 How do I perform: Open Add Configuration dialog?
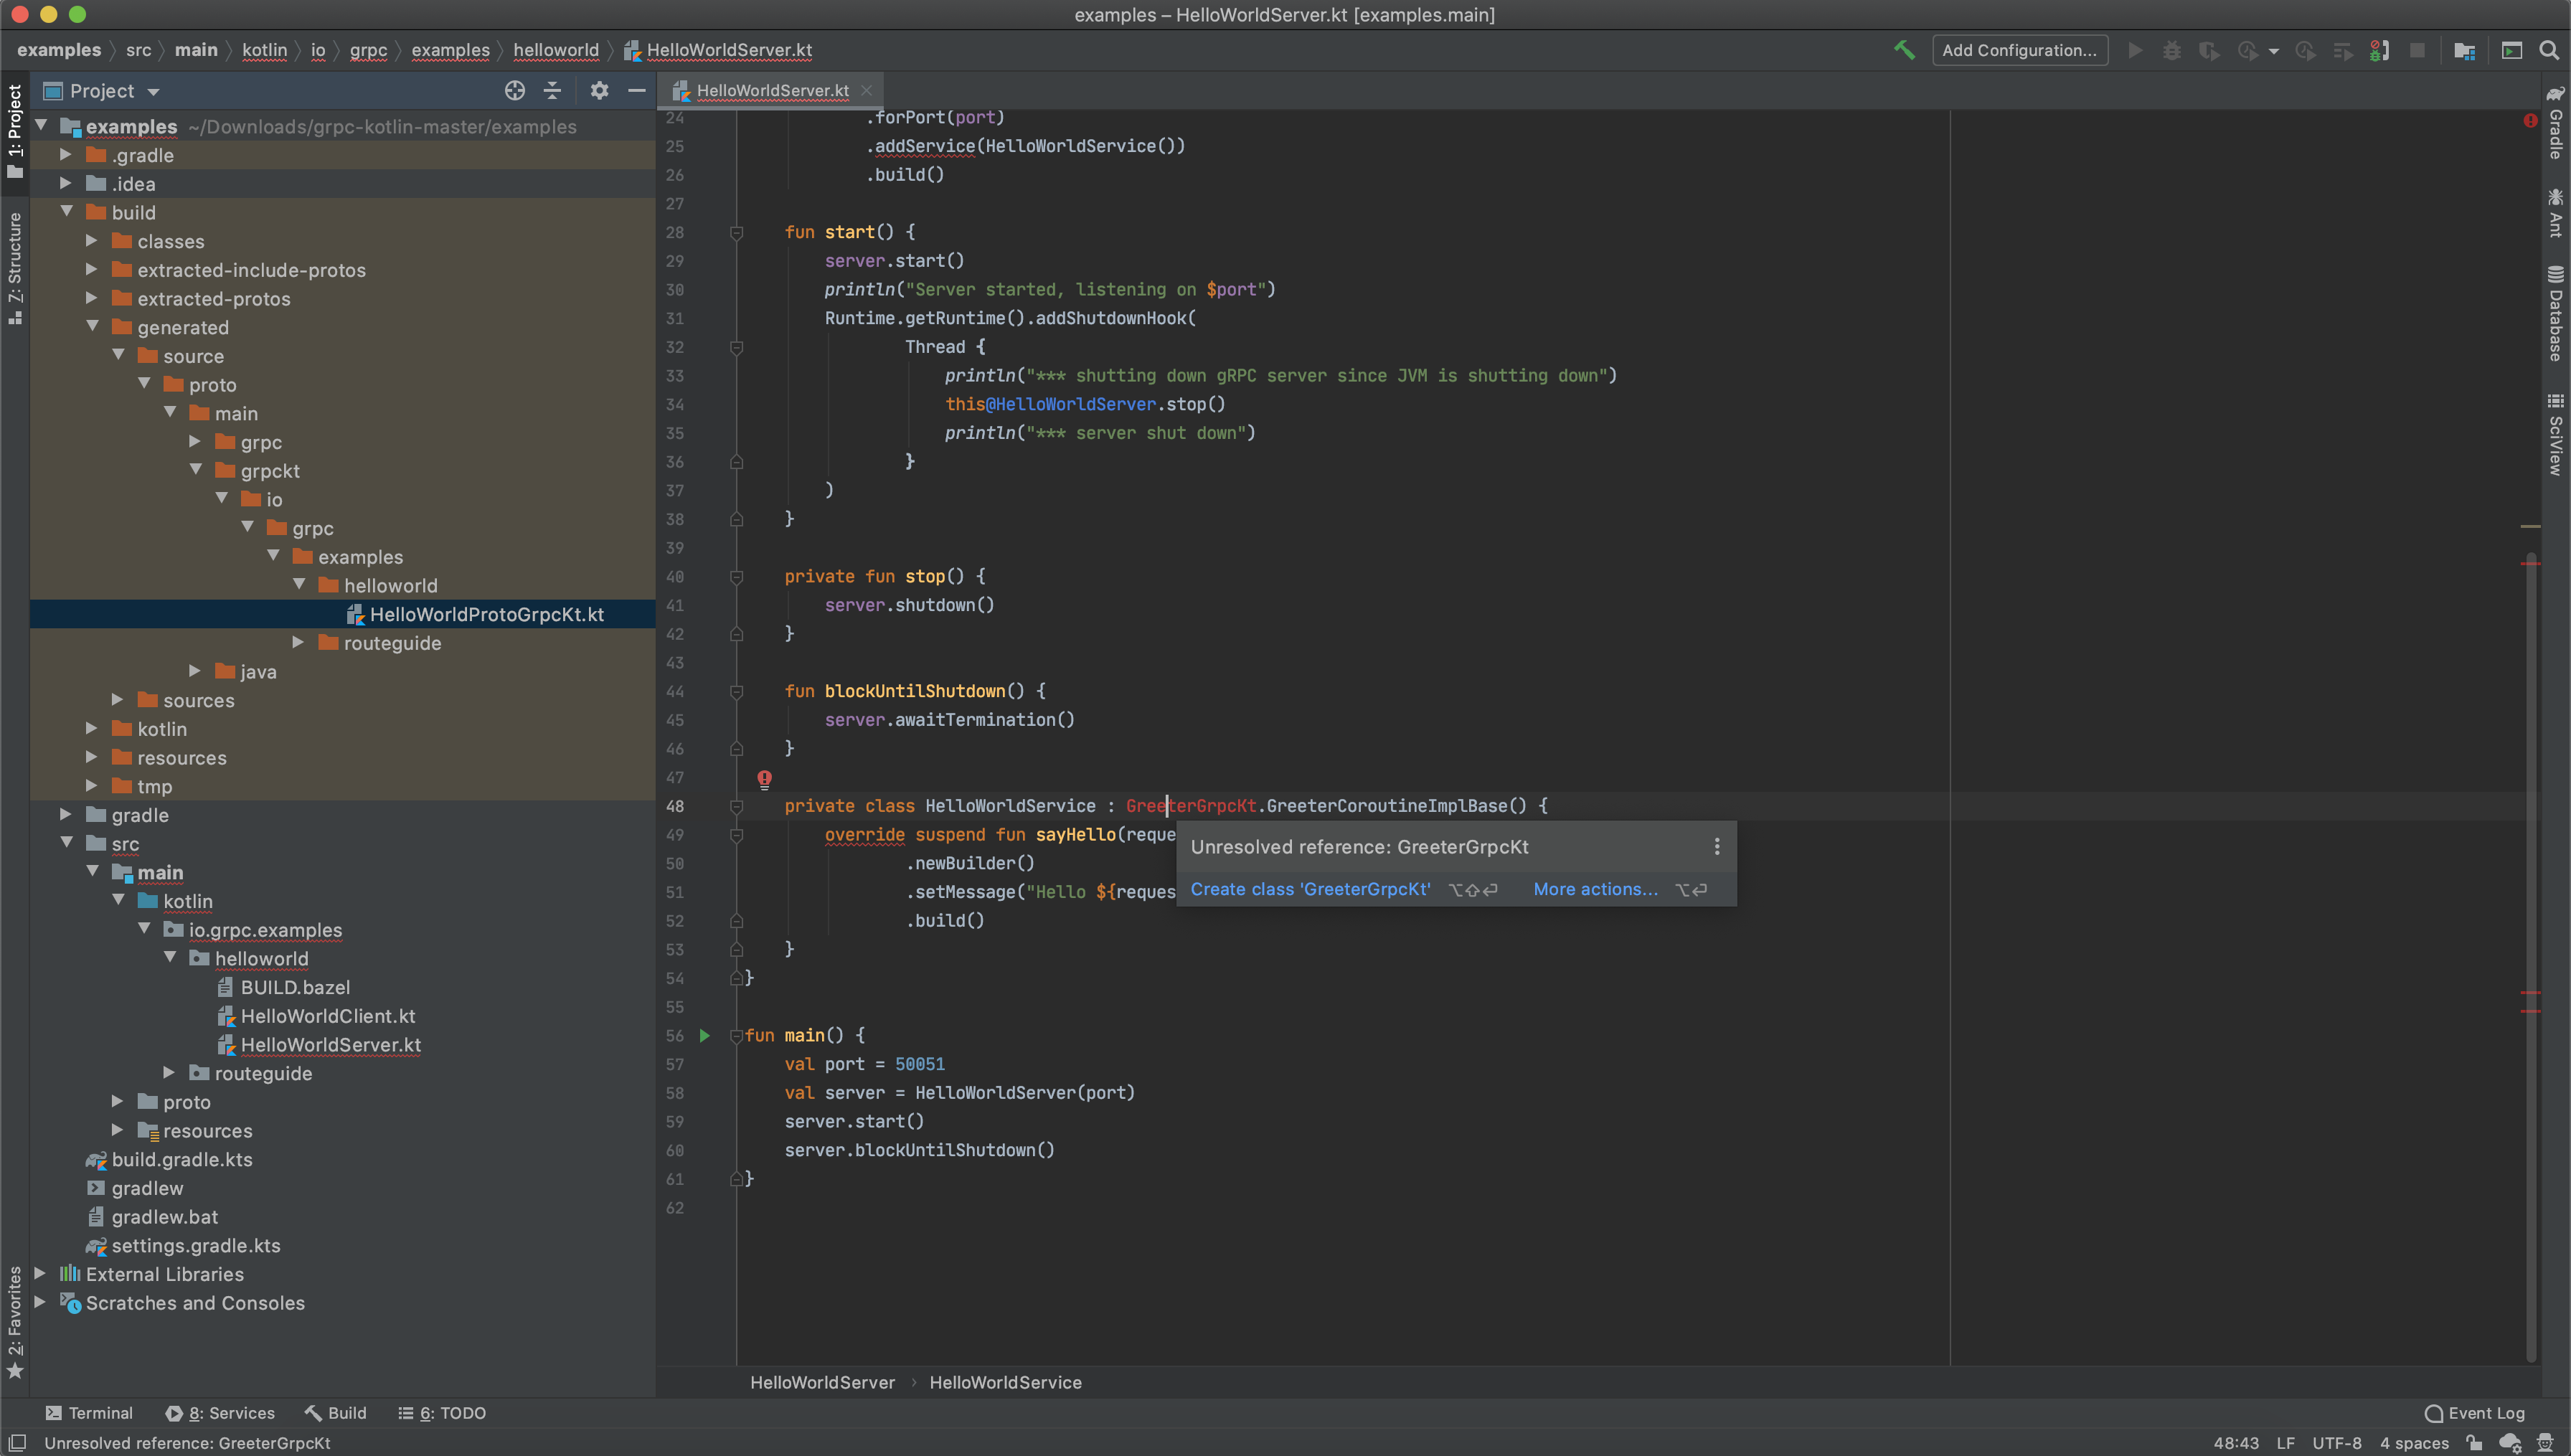point(2019,50)
